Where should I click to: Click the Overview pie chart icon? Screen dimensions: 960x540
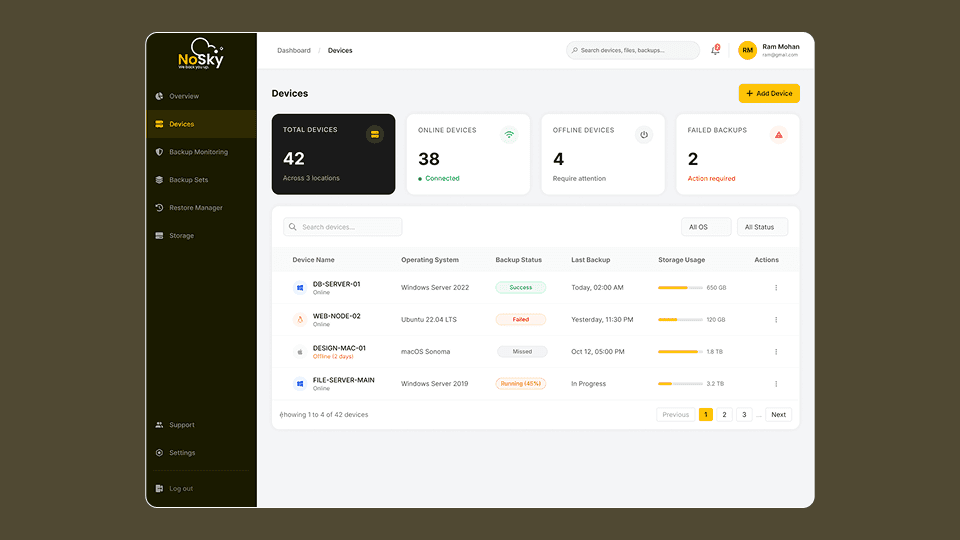click(159, 96)
